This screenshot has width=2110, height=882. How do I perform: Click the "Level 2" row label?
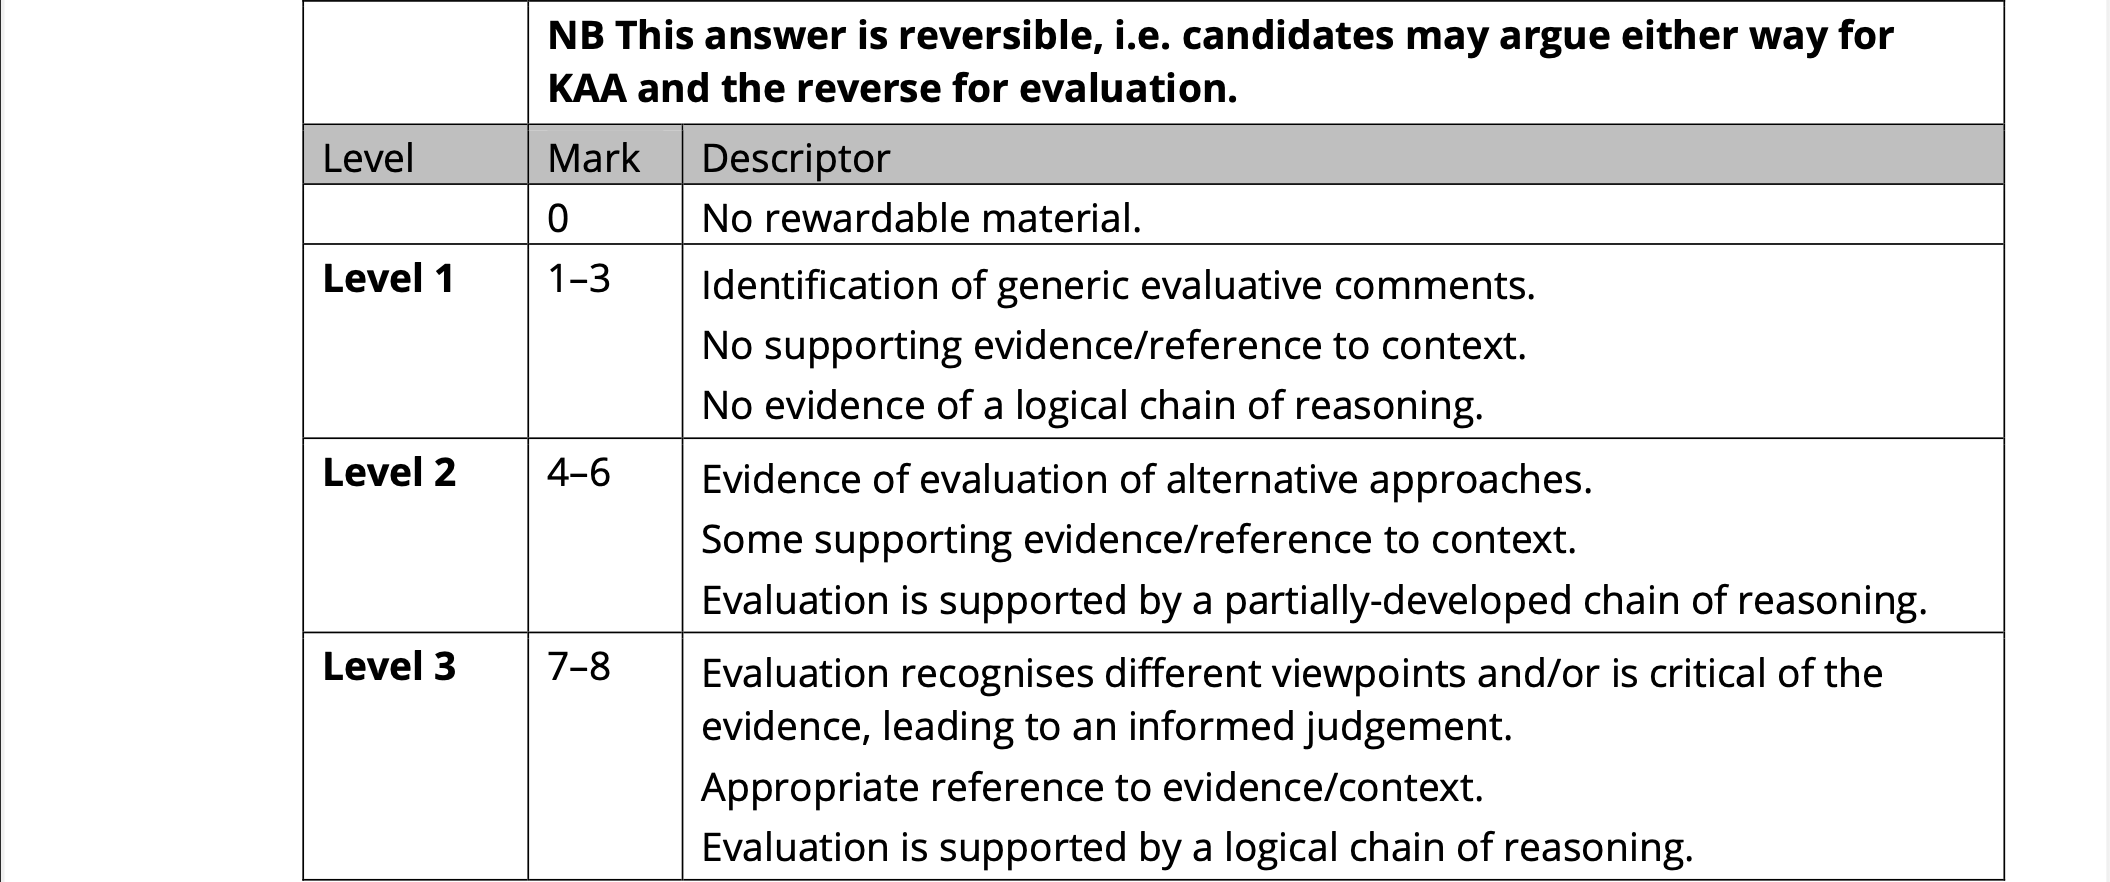[x=389, y=473]
